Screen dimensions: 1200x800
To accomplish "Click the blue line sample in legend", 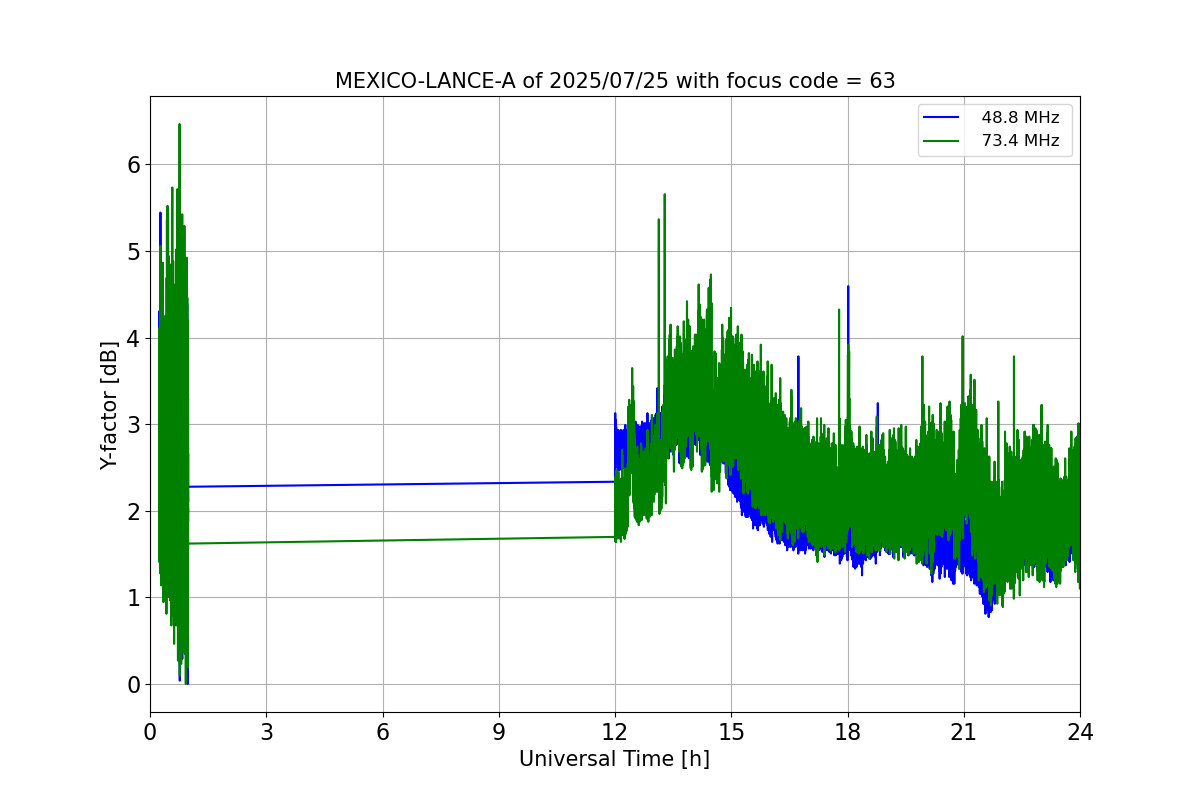I will [x=943, y=118].
